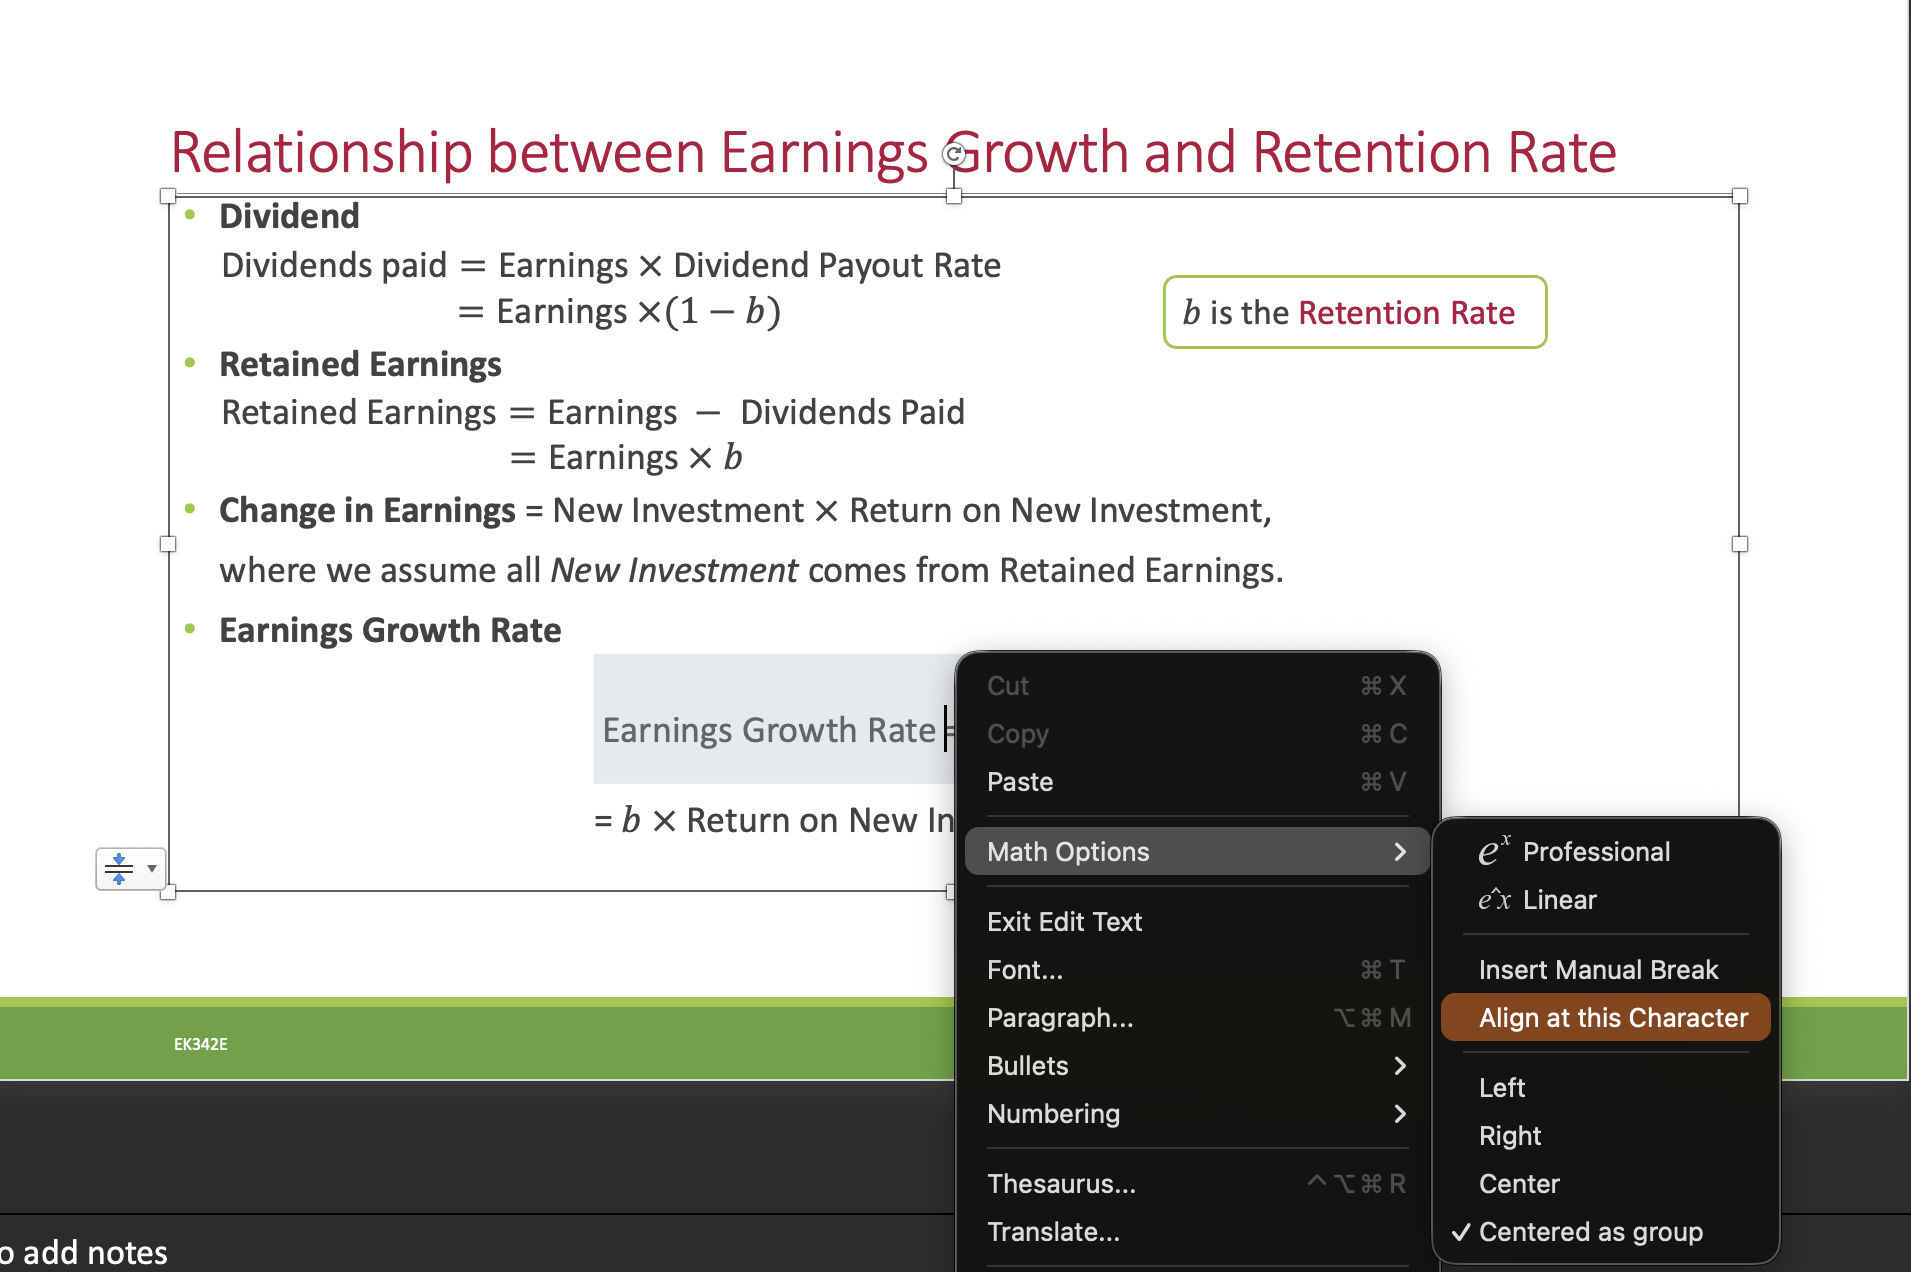Click Paste in the context menu
This screenshot has height=1272, width=1911.
1197,781
